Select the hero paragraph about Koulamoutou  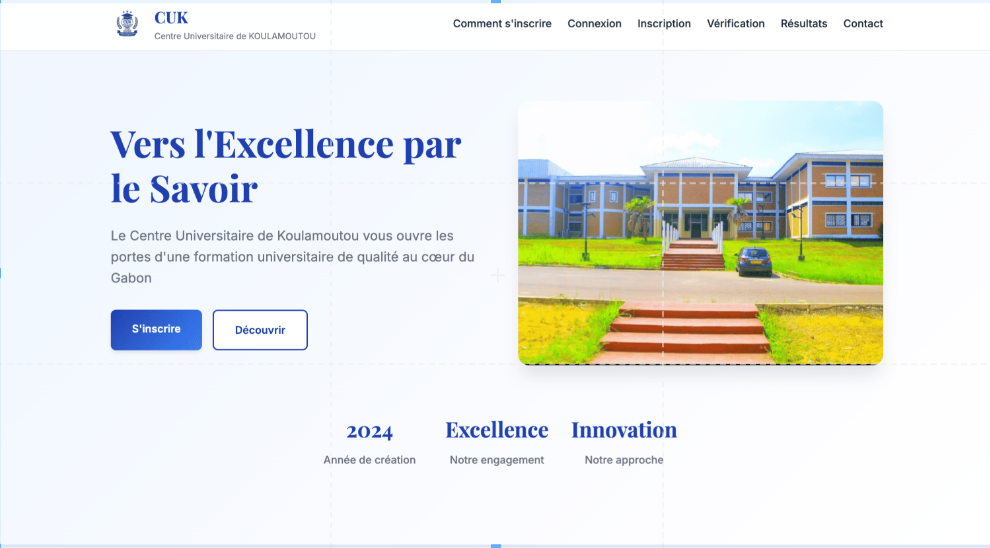pyautogui.click(x=292, y=256)
